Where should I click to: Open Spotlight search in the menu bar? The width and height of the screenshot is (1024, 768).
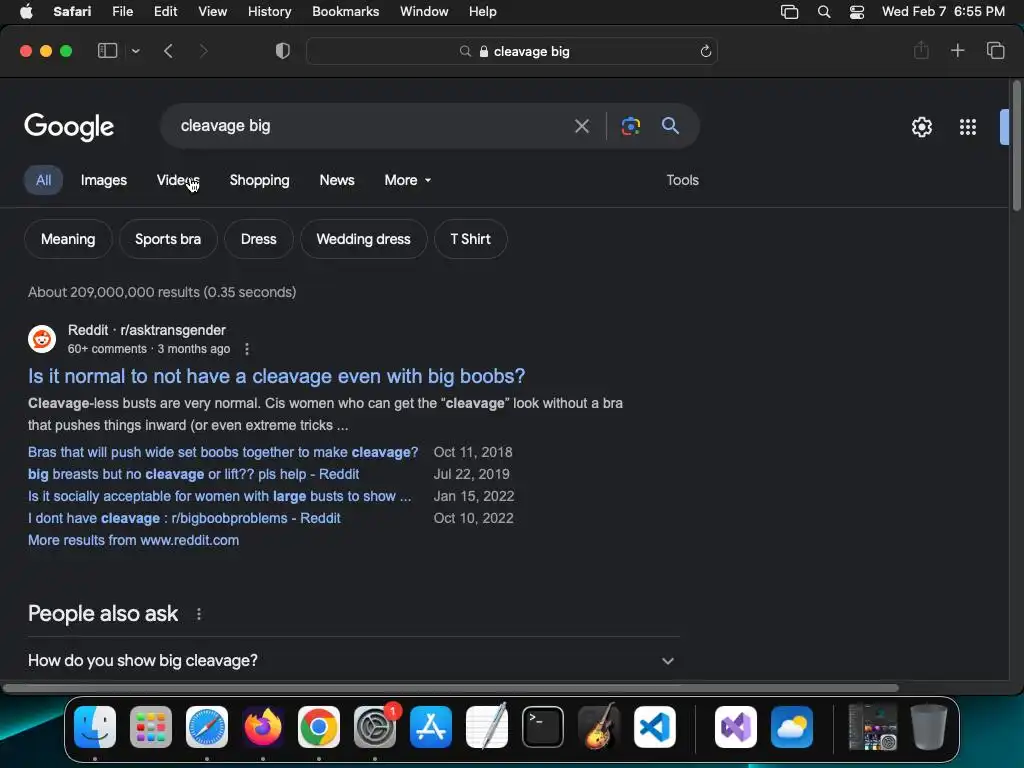(x=824, y=12)
